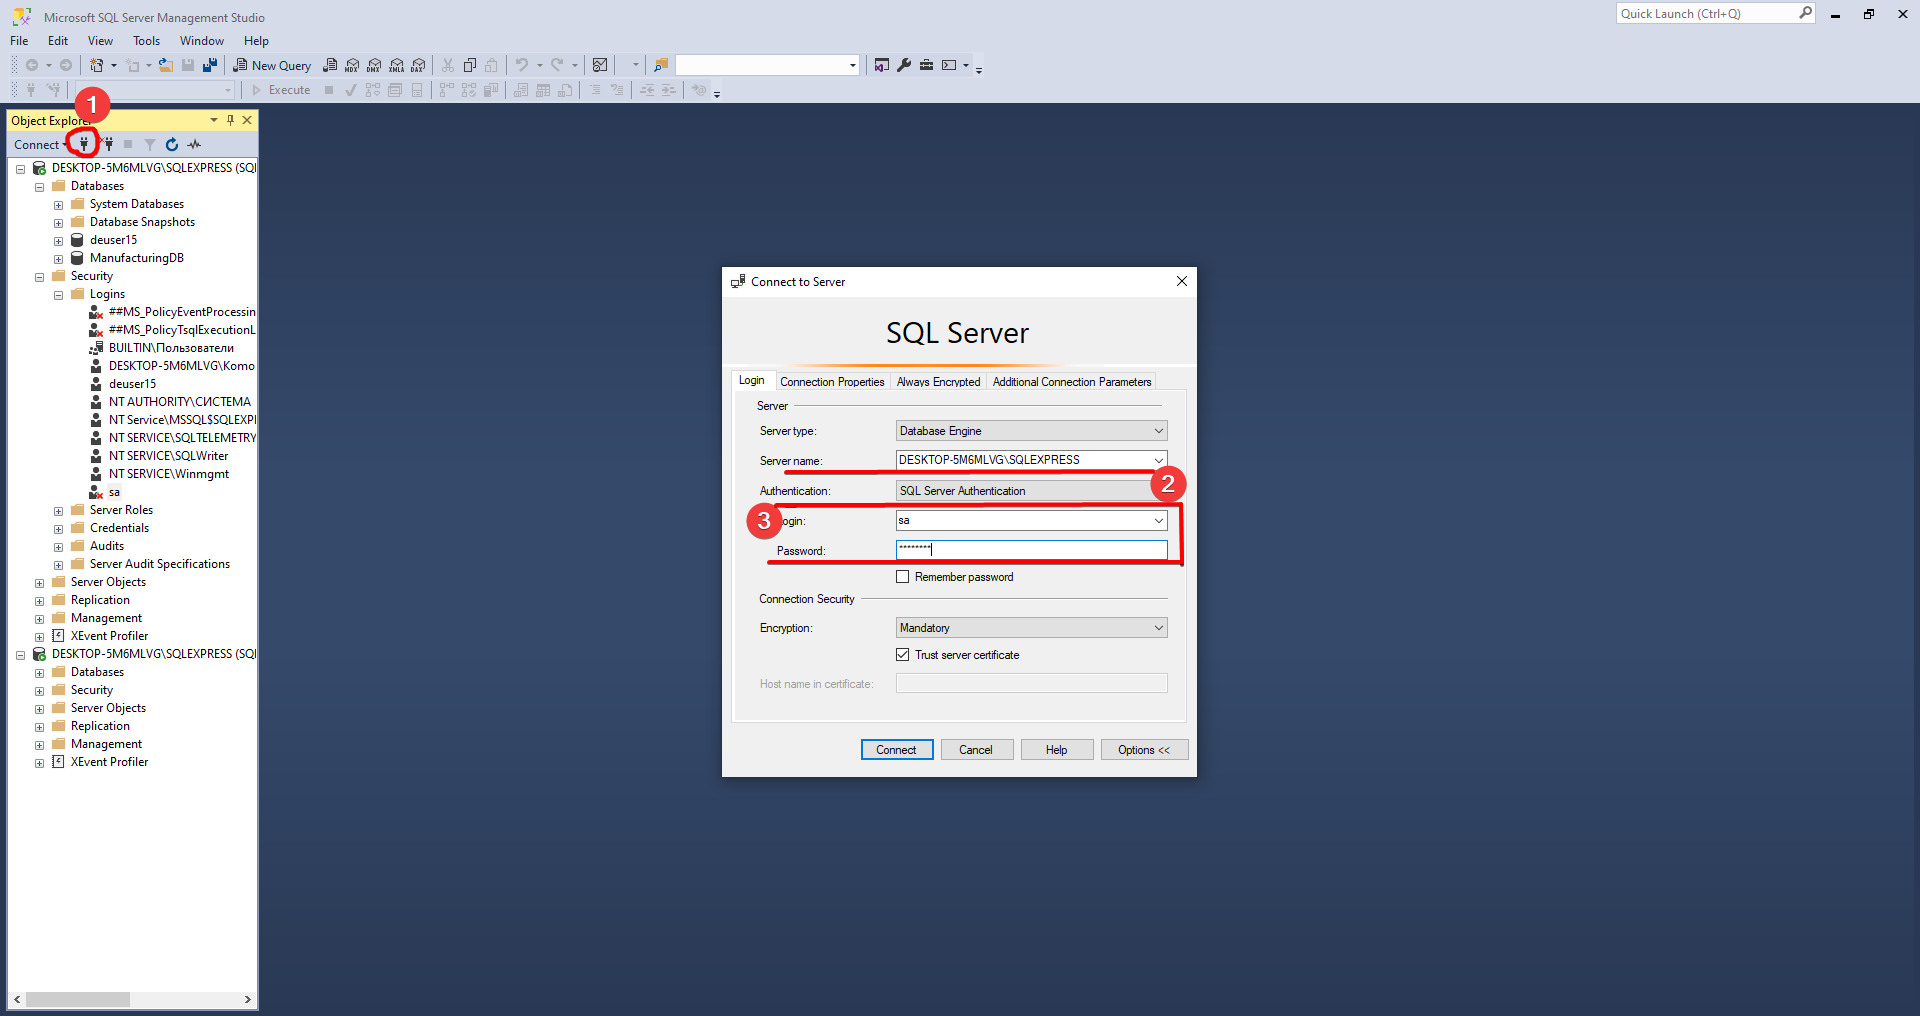The image size is (1920, 1016).
Task: Open the Tools menu
Action: pos(146,41)
